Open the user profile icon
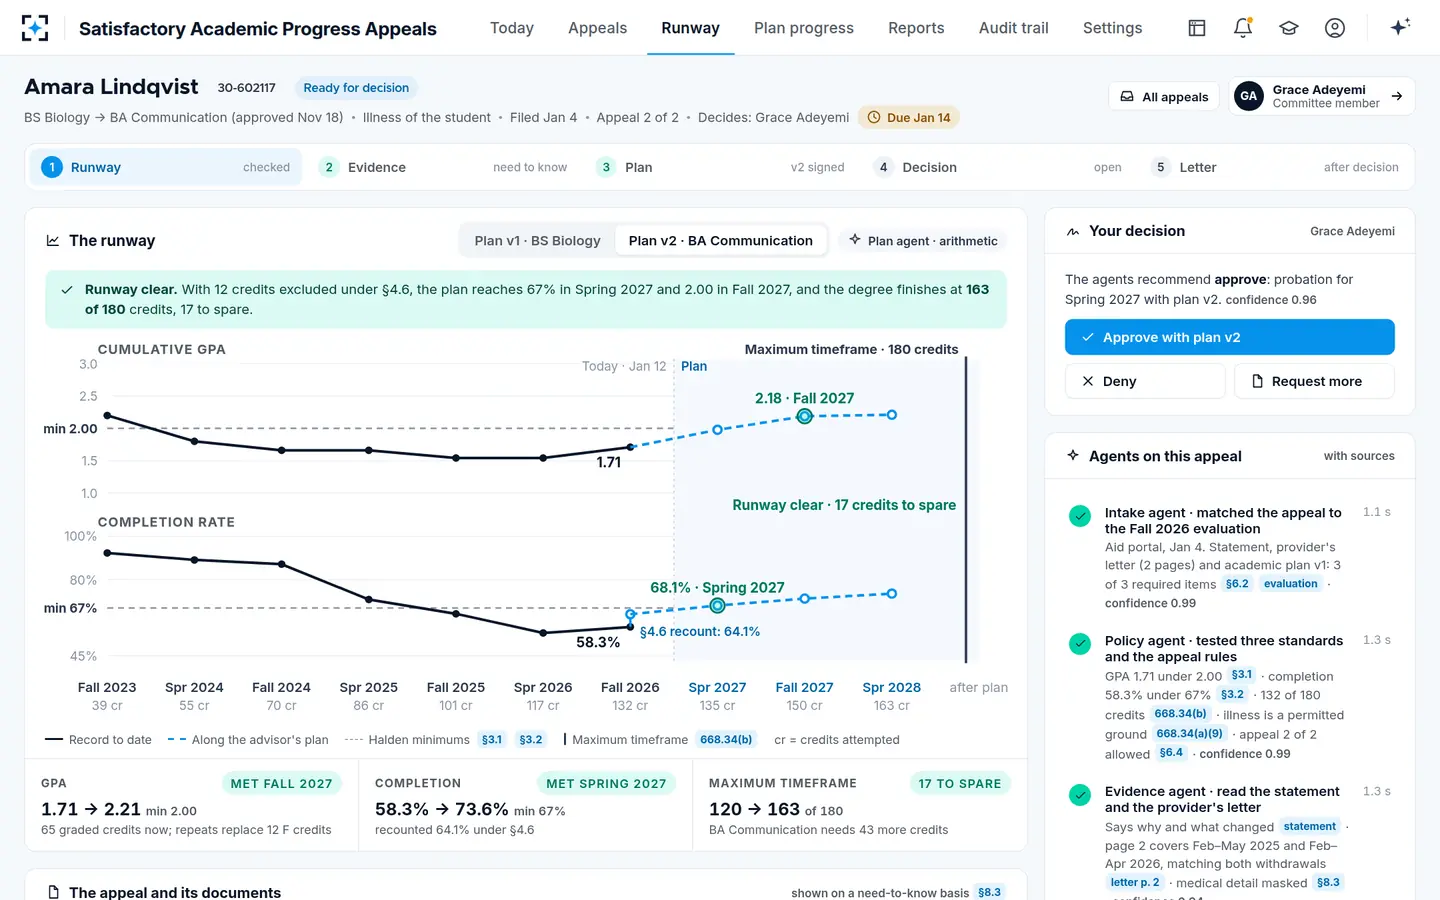Image resolution: width=1440 pixels, height=900 pixels. pyautogui.click(x=1335, y=28)
